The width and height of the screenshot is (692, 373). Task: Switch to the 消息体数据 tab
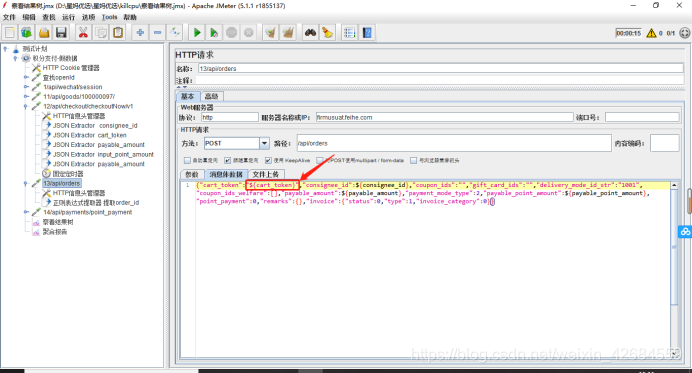point(226,174)
